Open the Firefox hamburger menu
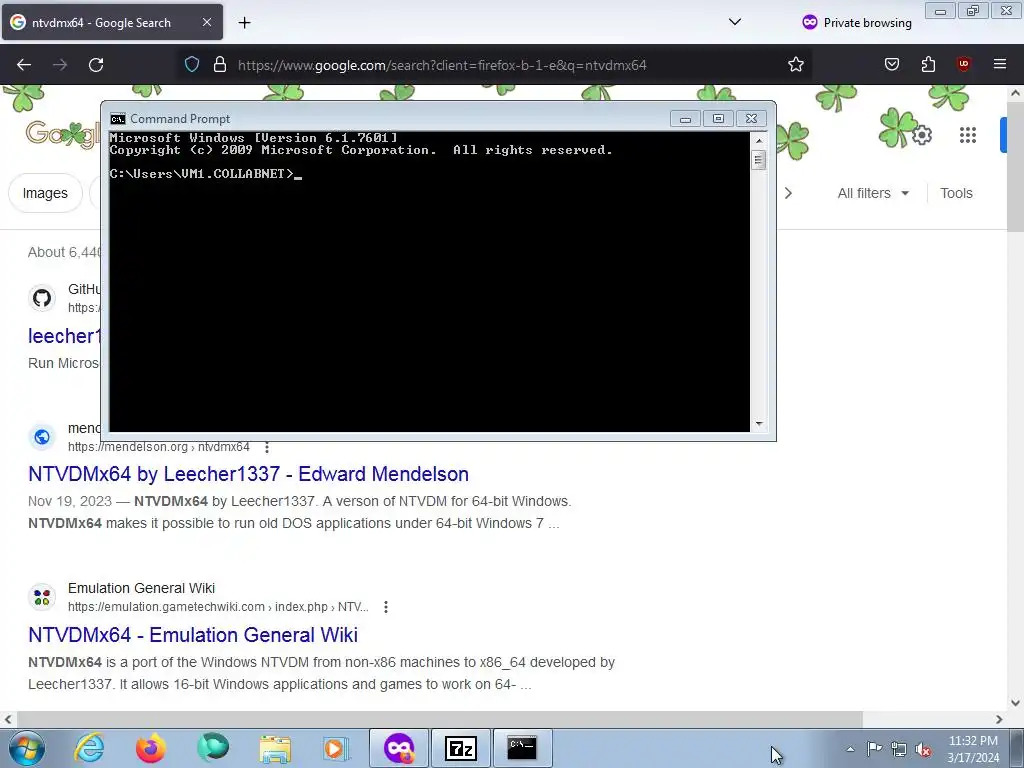This screenshot has width=1024, height=768. coord(1000,64)
